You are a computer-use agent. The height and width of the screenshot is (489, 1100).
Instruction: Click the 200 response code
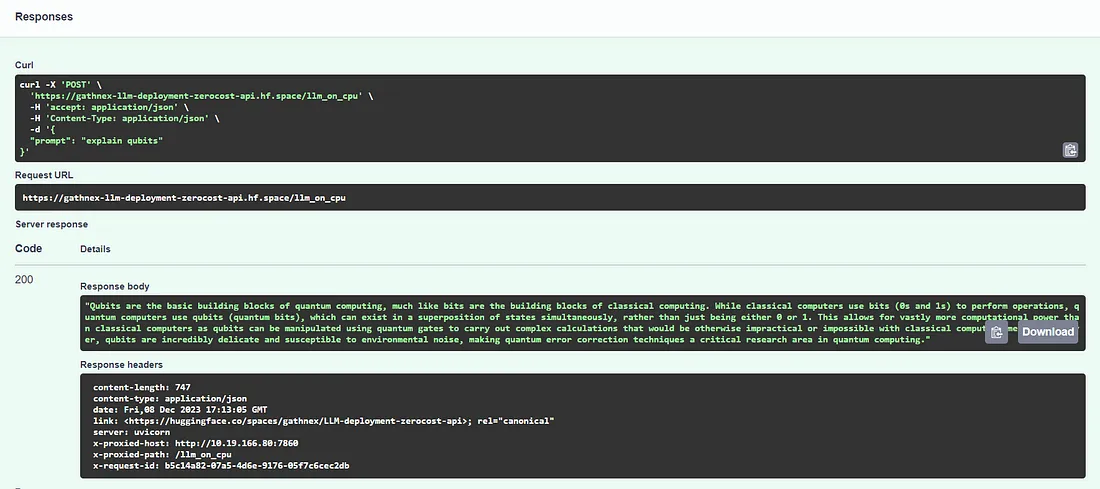(24, 280)
